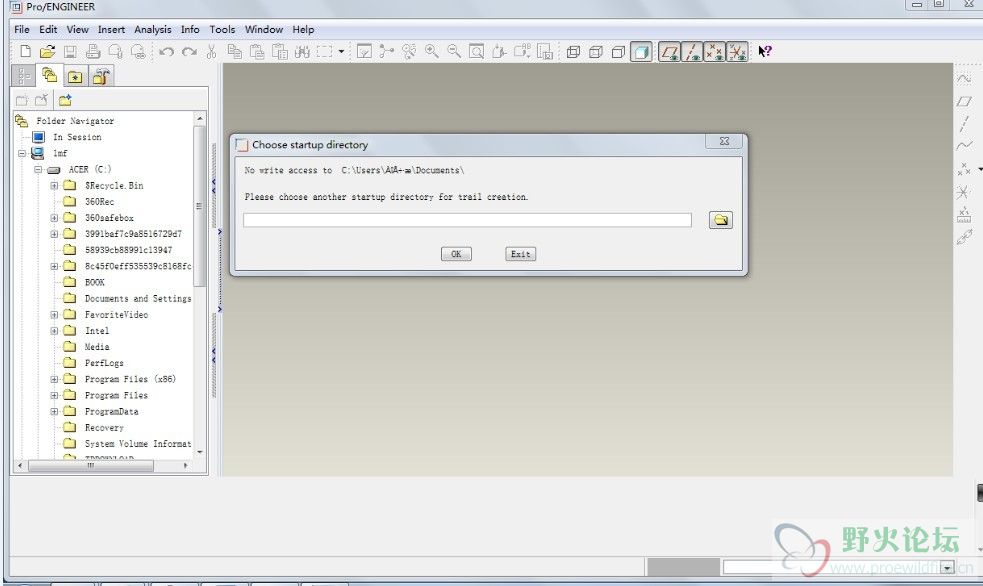Open the Find binoculars search tool
This screenshot has height=586, width=983.
(x=302, y=51)
